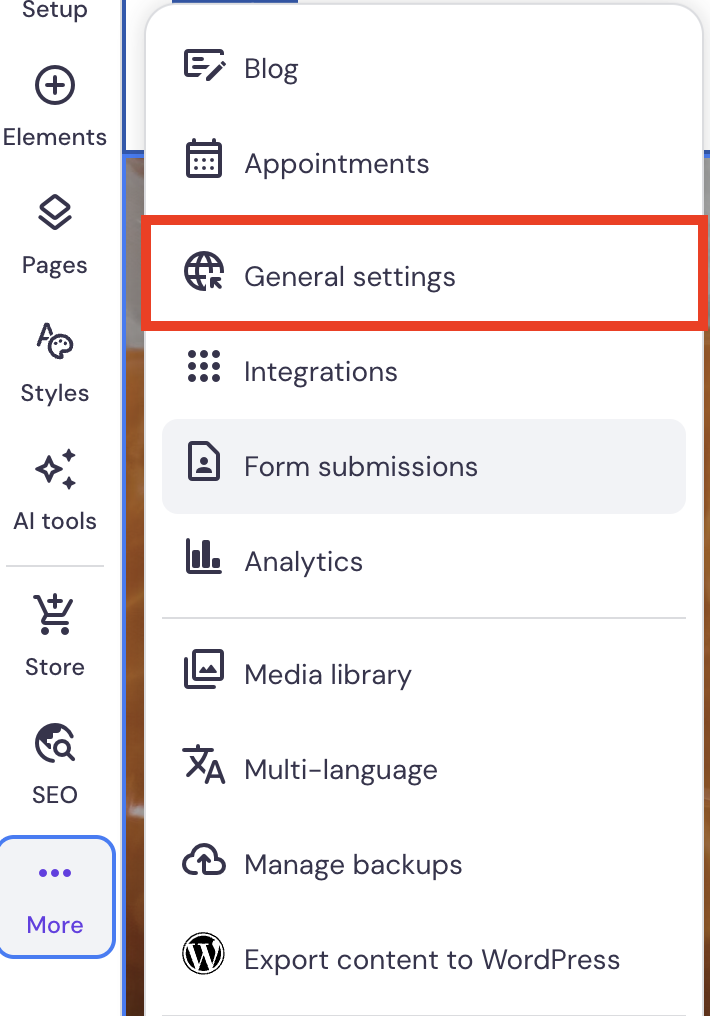Select Integrations
Image resolution: width=710 pixels, height=1016 pixels.
pos(320,370)
